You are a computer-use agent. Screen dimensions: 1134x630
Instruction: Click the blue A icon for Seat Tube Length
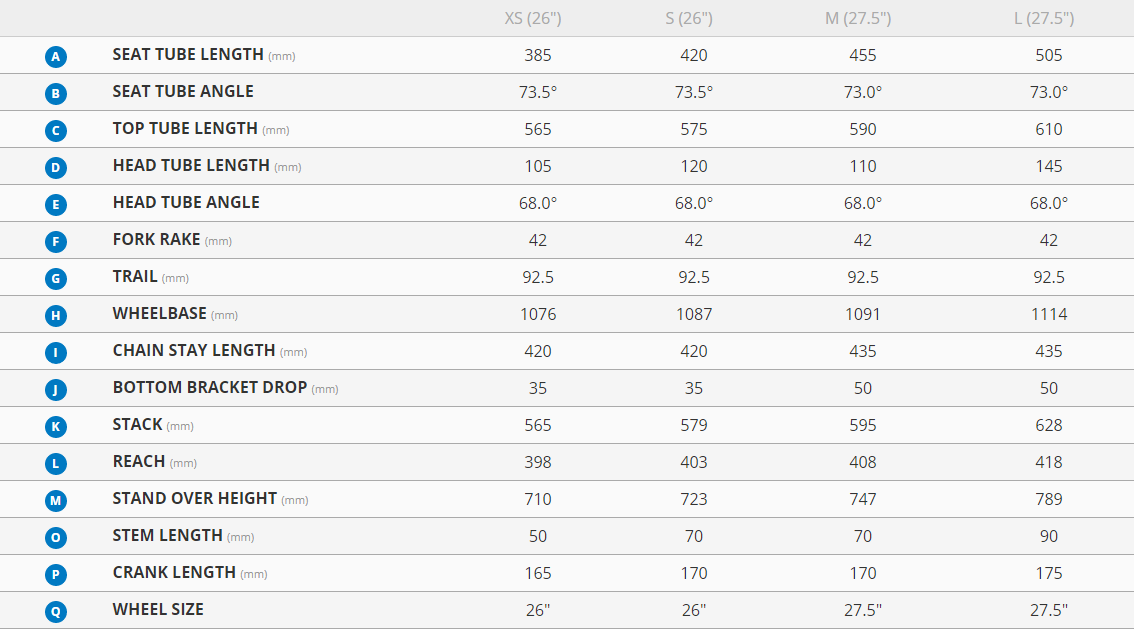point(56,57)
